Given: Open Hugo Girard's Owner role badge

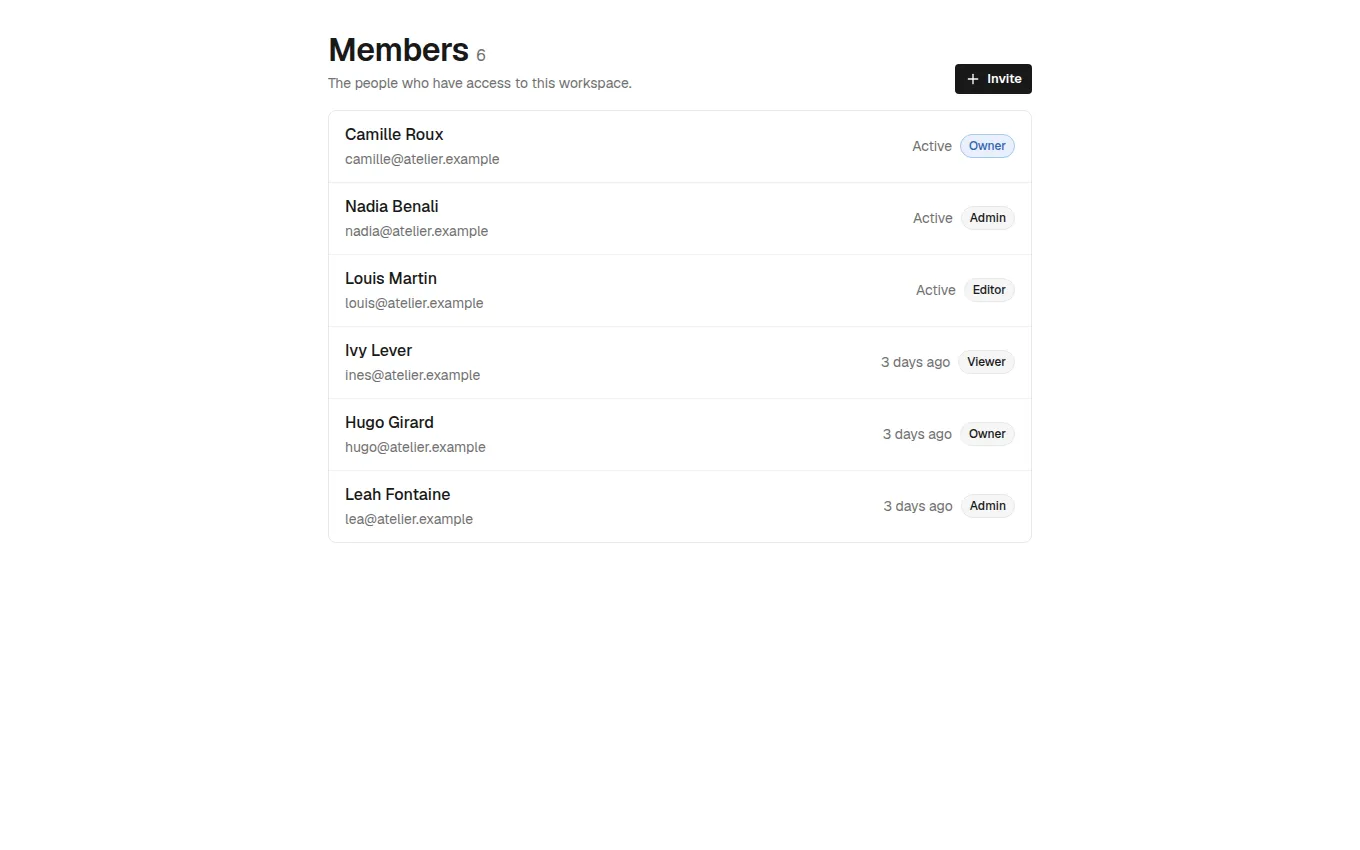Looking at the screenshot, I should pyautogui.click(x=987, y=434).
